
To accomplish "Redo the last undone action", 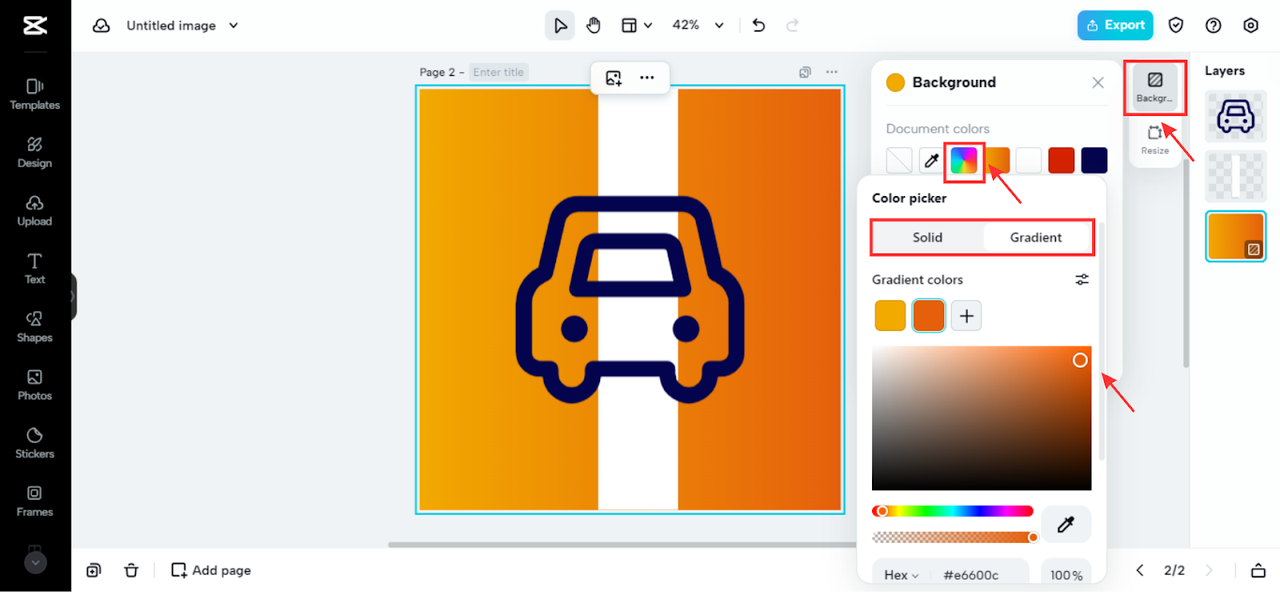I will pos(793,25).
